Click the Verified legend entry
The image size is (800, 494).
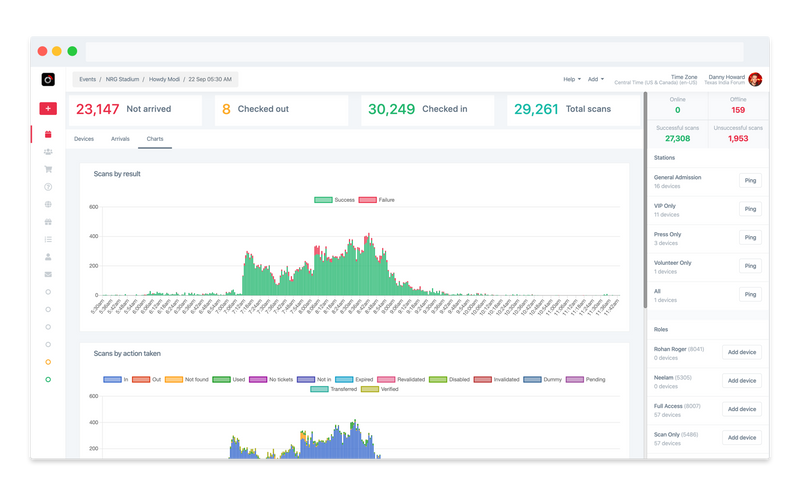coord(380,389)
